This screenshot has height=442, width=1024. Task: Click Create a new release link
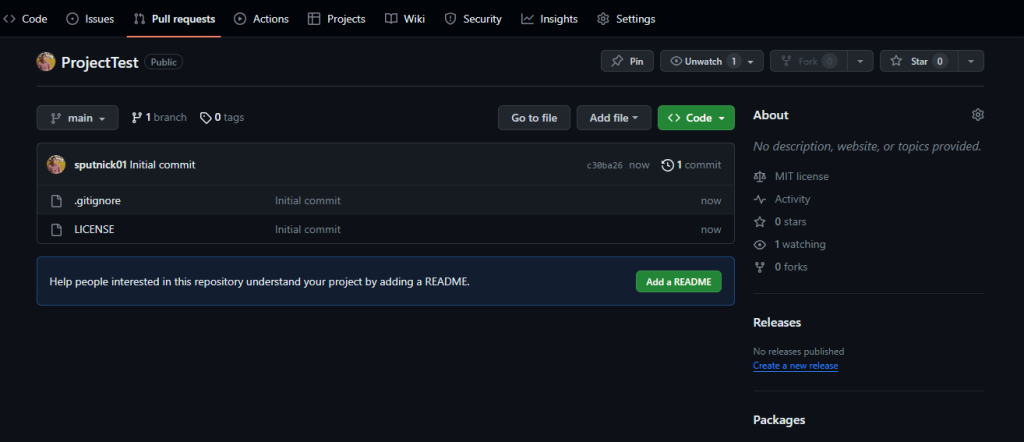(795, 366)
